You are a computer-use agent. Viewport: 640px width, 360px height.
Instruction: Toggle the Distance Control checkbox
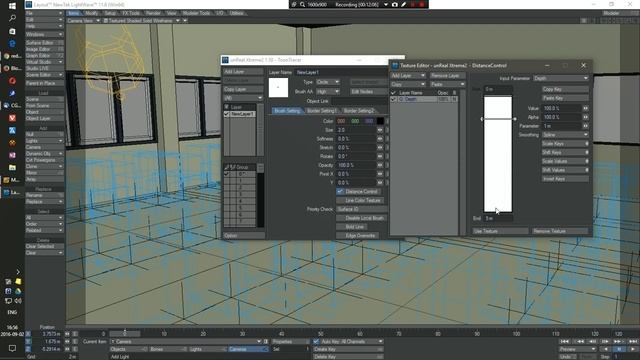(x=340, y=191)
